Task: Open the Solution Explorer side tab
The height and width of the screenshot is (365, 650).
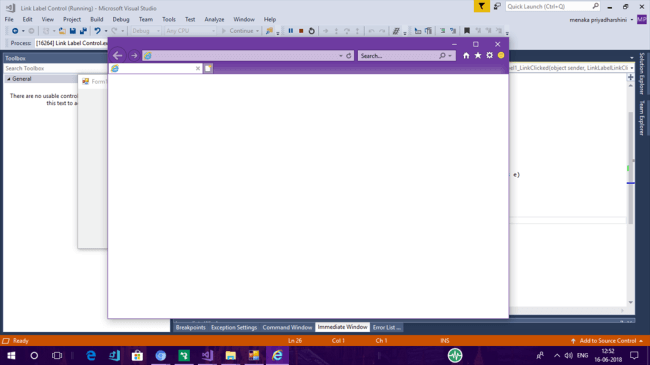Action: 642,73
